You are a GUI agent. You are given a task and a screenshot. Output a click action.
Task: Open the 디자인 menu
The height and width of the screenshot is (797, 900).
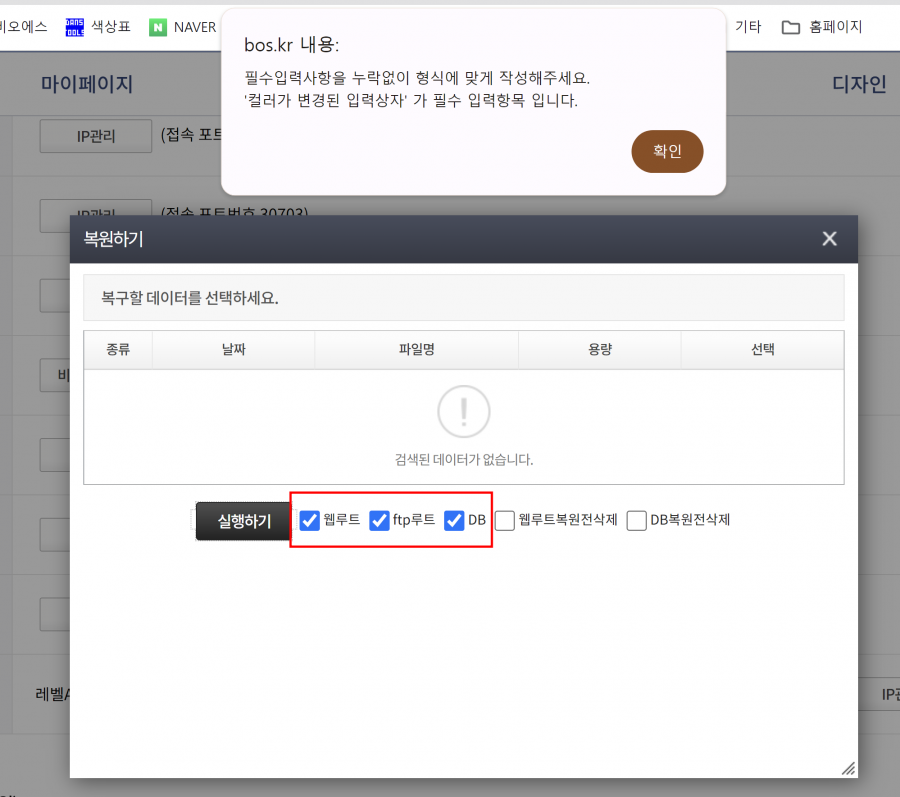point(858,85)
